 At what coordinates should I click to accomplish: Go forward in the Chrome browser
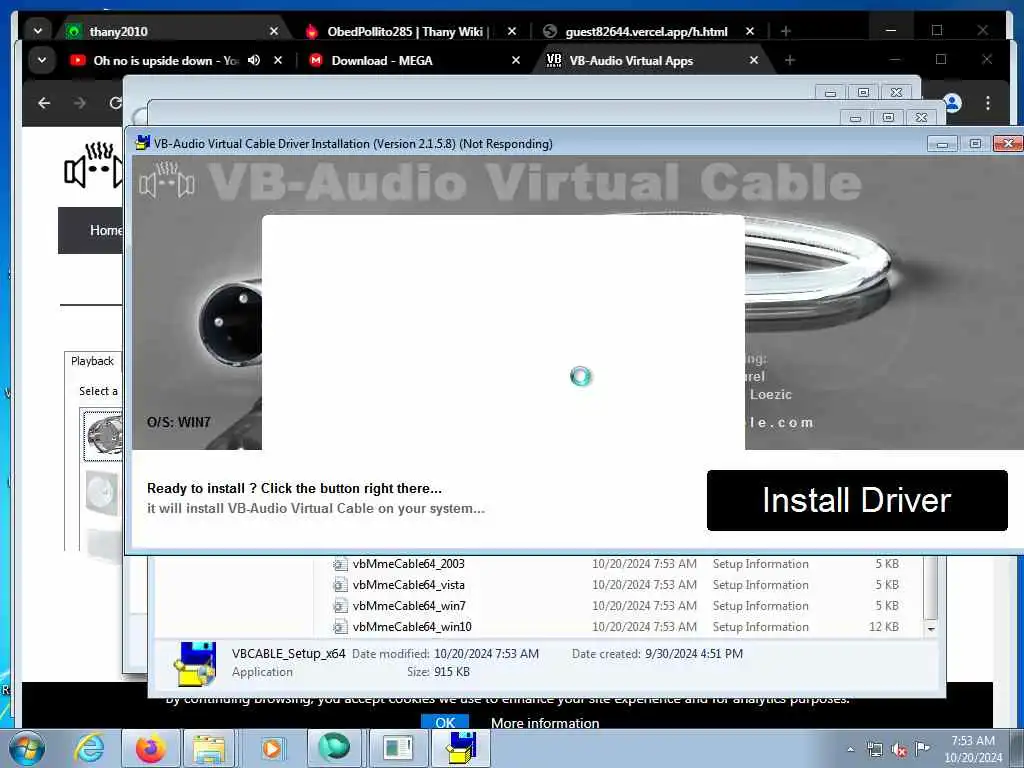coord(80,103)
